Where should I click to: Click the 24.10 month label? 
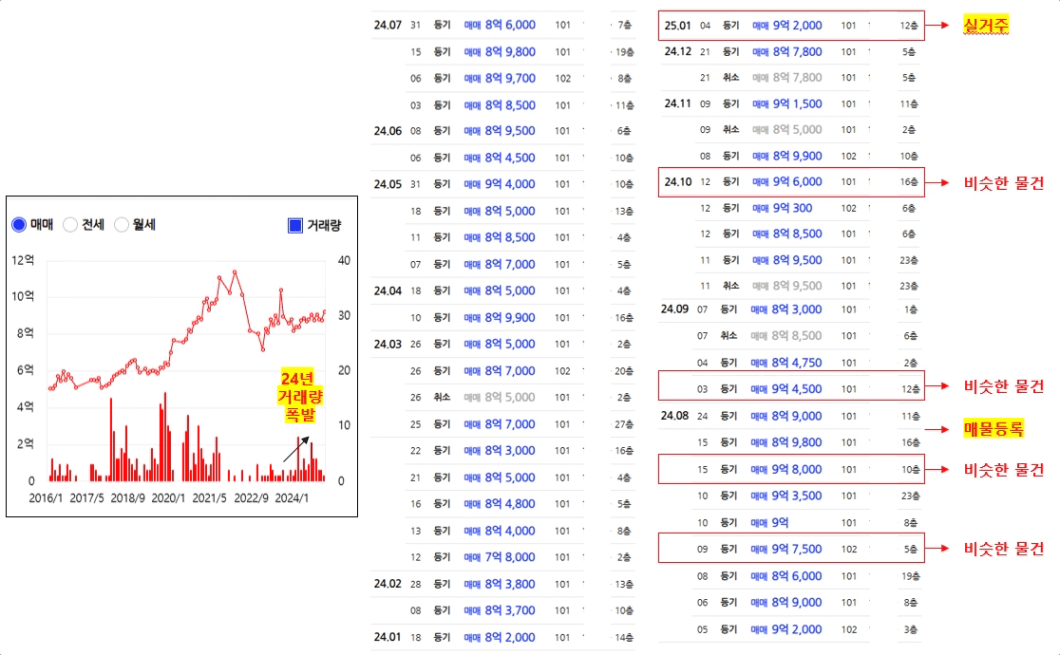(x=677, y=182)
